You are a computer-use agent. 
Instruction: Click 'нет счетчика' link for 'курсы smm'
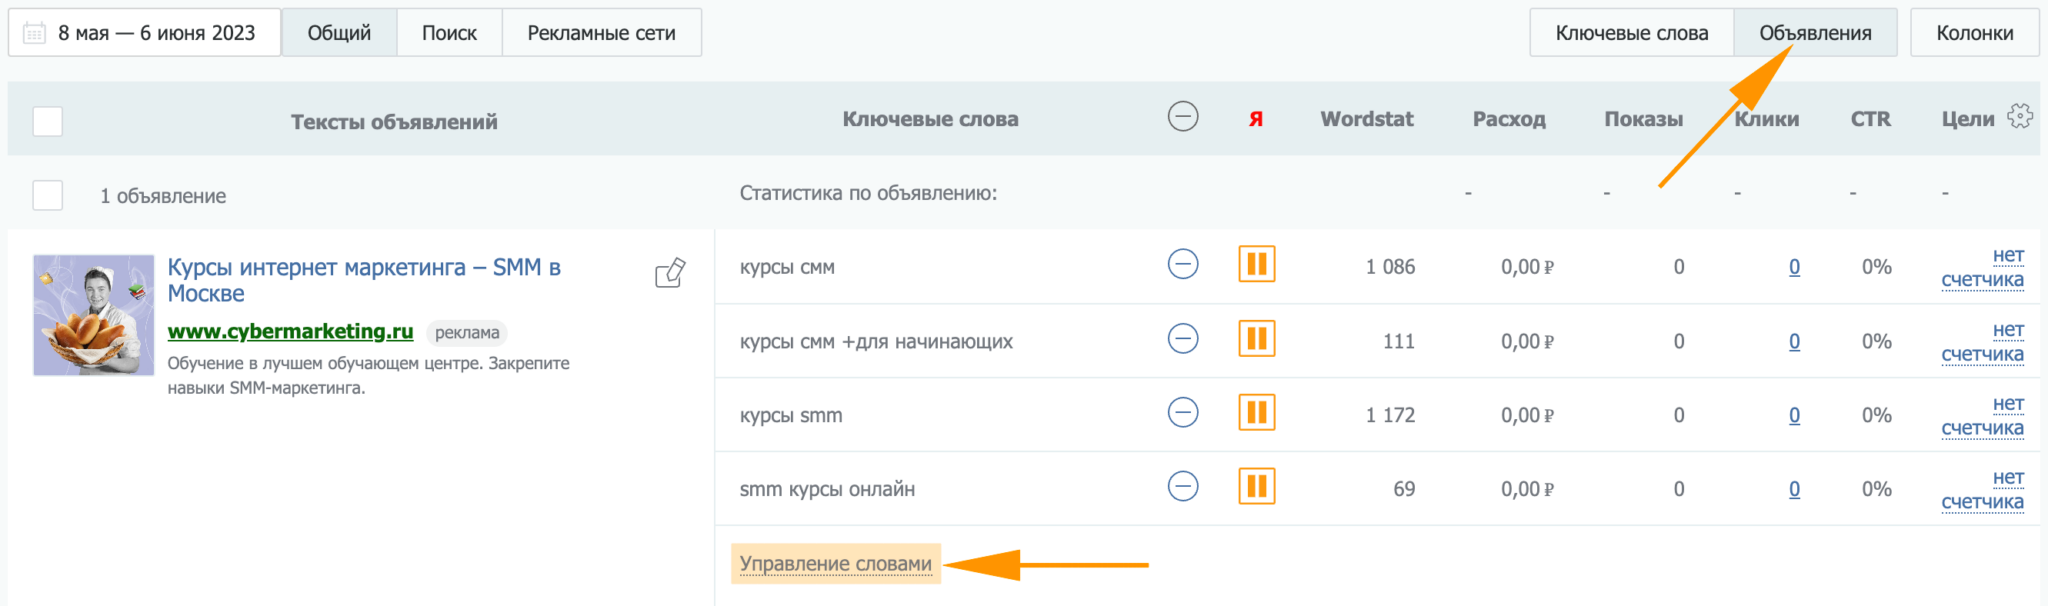click(1982, 416)
